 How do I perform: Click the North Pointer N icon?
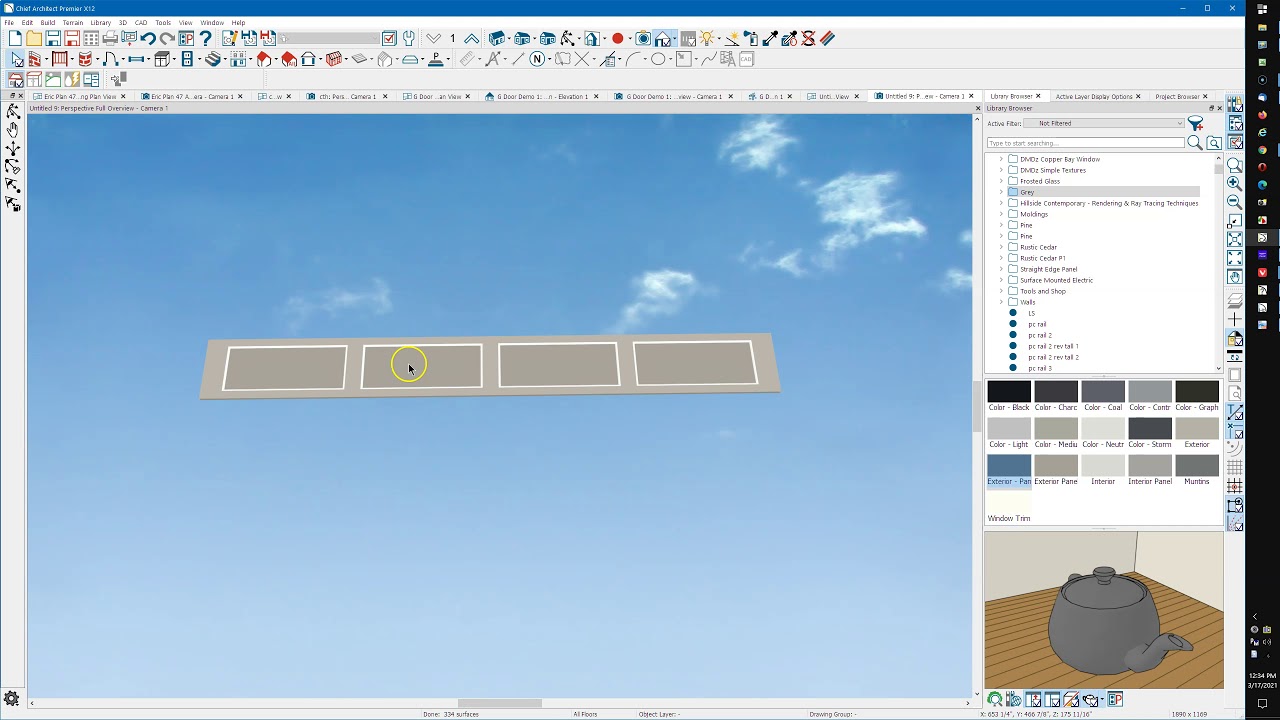coord(537,59)
